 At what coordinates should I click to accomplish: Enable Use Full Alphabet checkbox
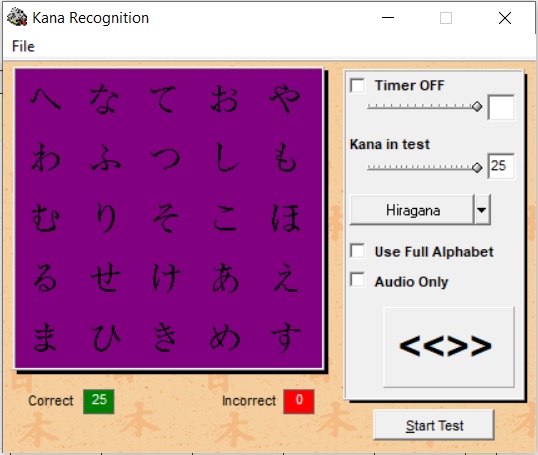click(357, 251)
